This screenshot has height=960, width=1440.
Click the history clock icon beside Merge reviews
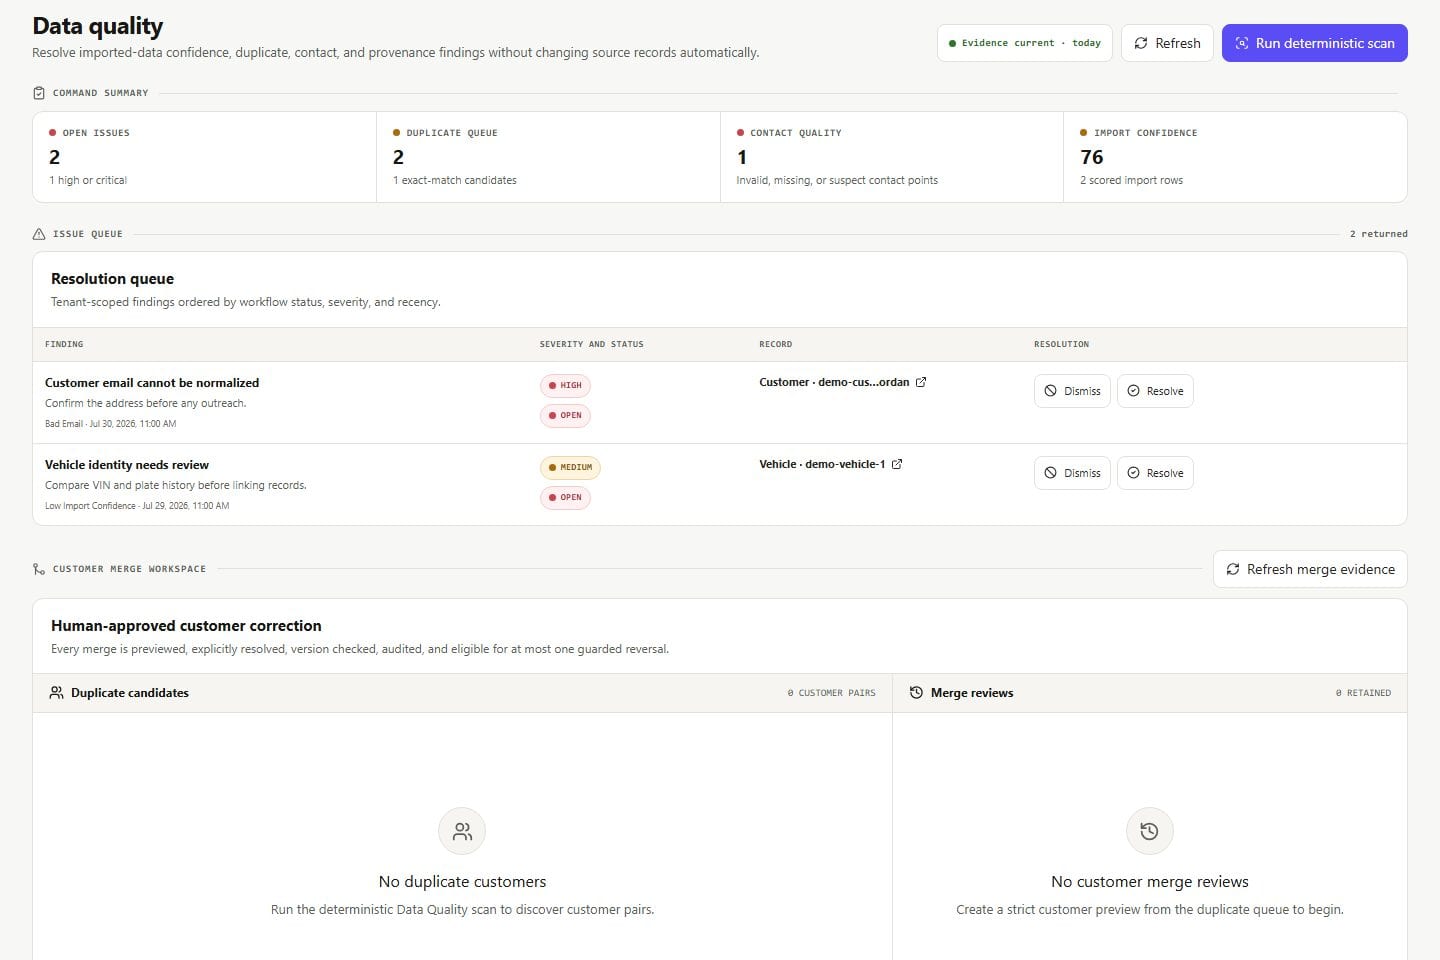916,692
